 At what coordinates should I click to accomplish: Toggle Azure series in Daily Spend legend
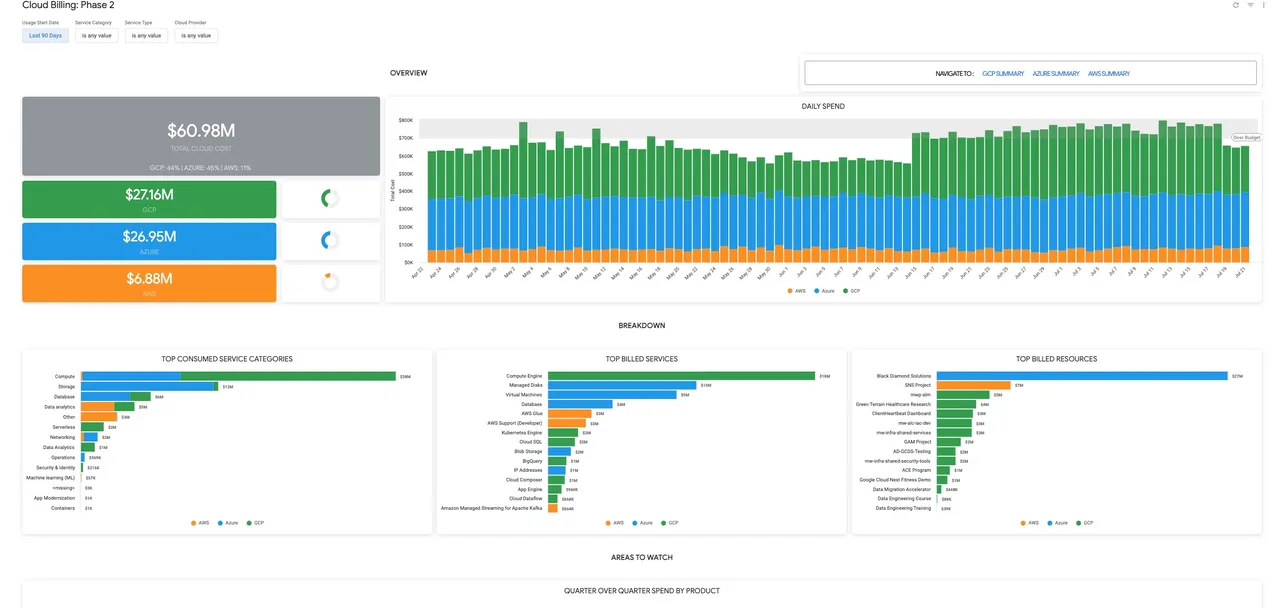coord(825,291)
